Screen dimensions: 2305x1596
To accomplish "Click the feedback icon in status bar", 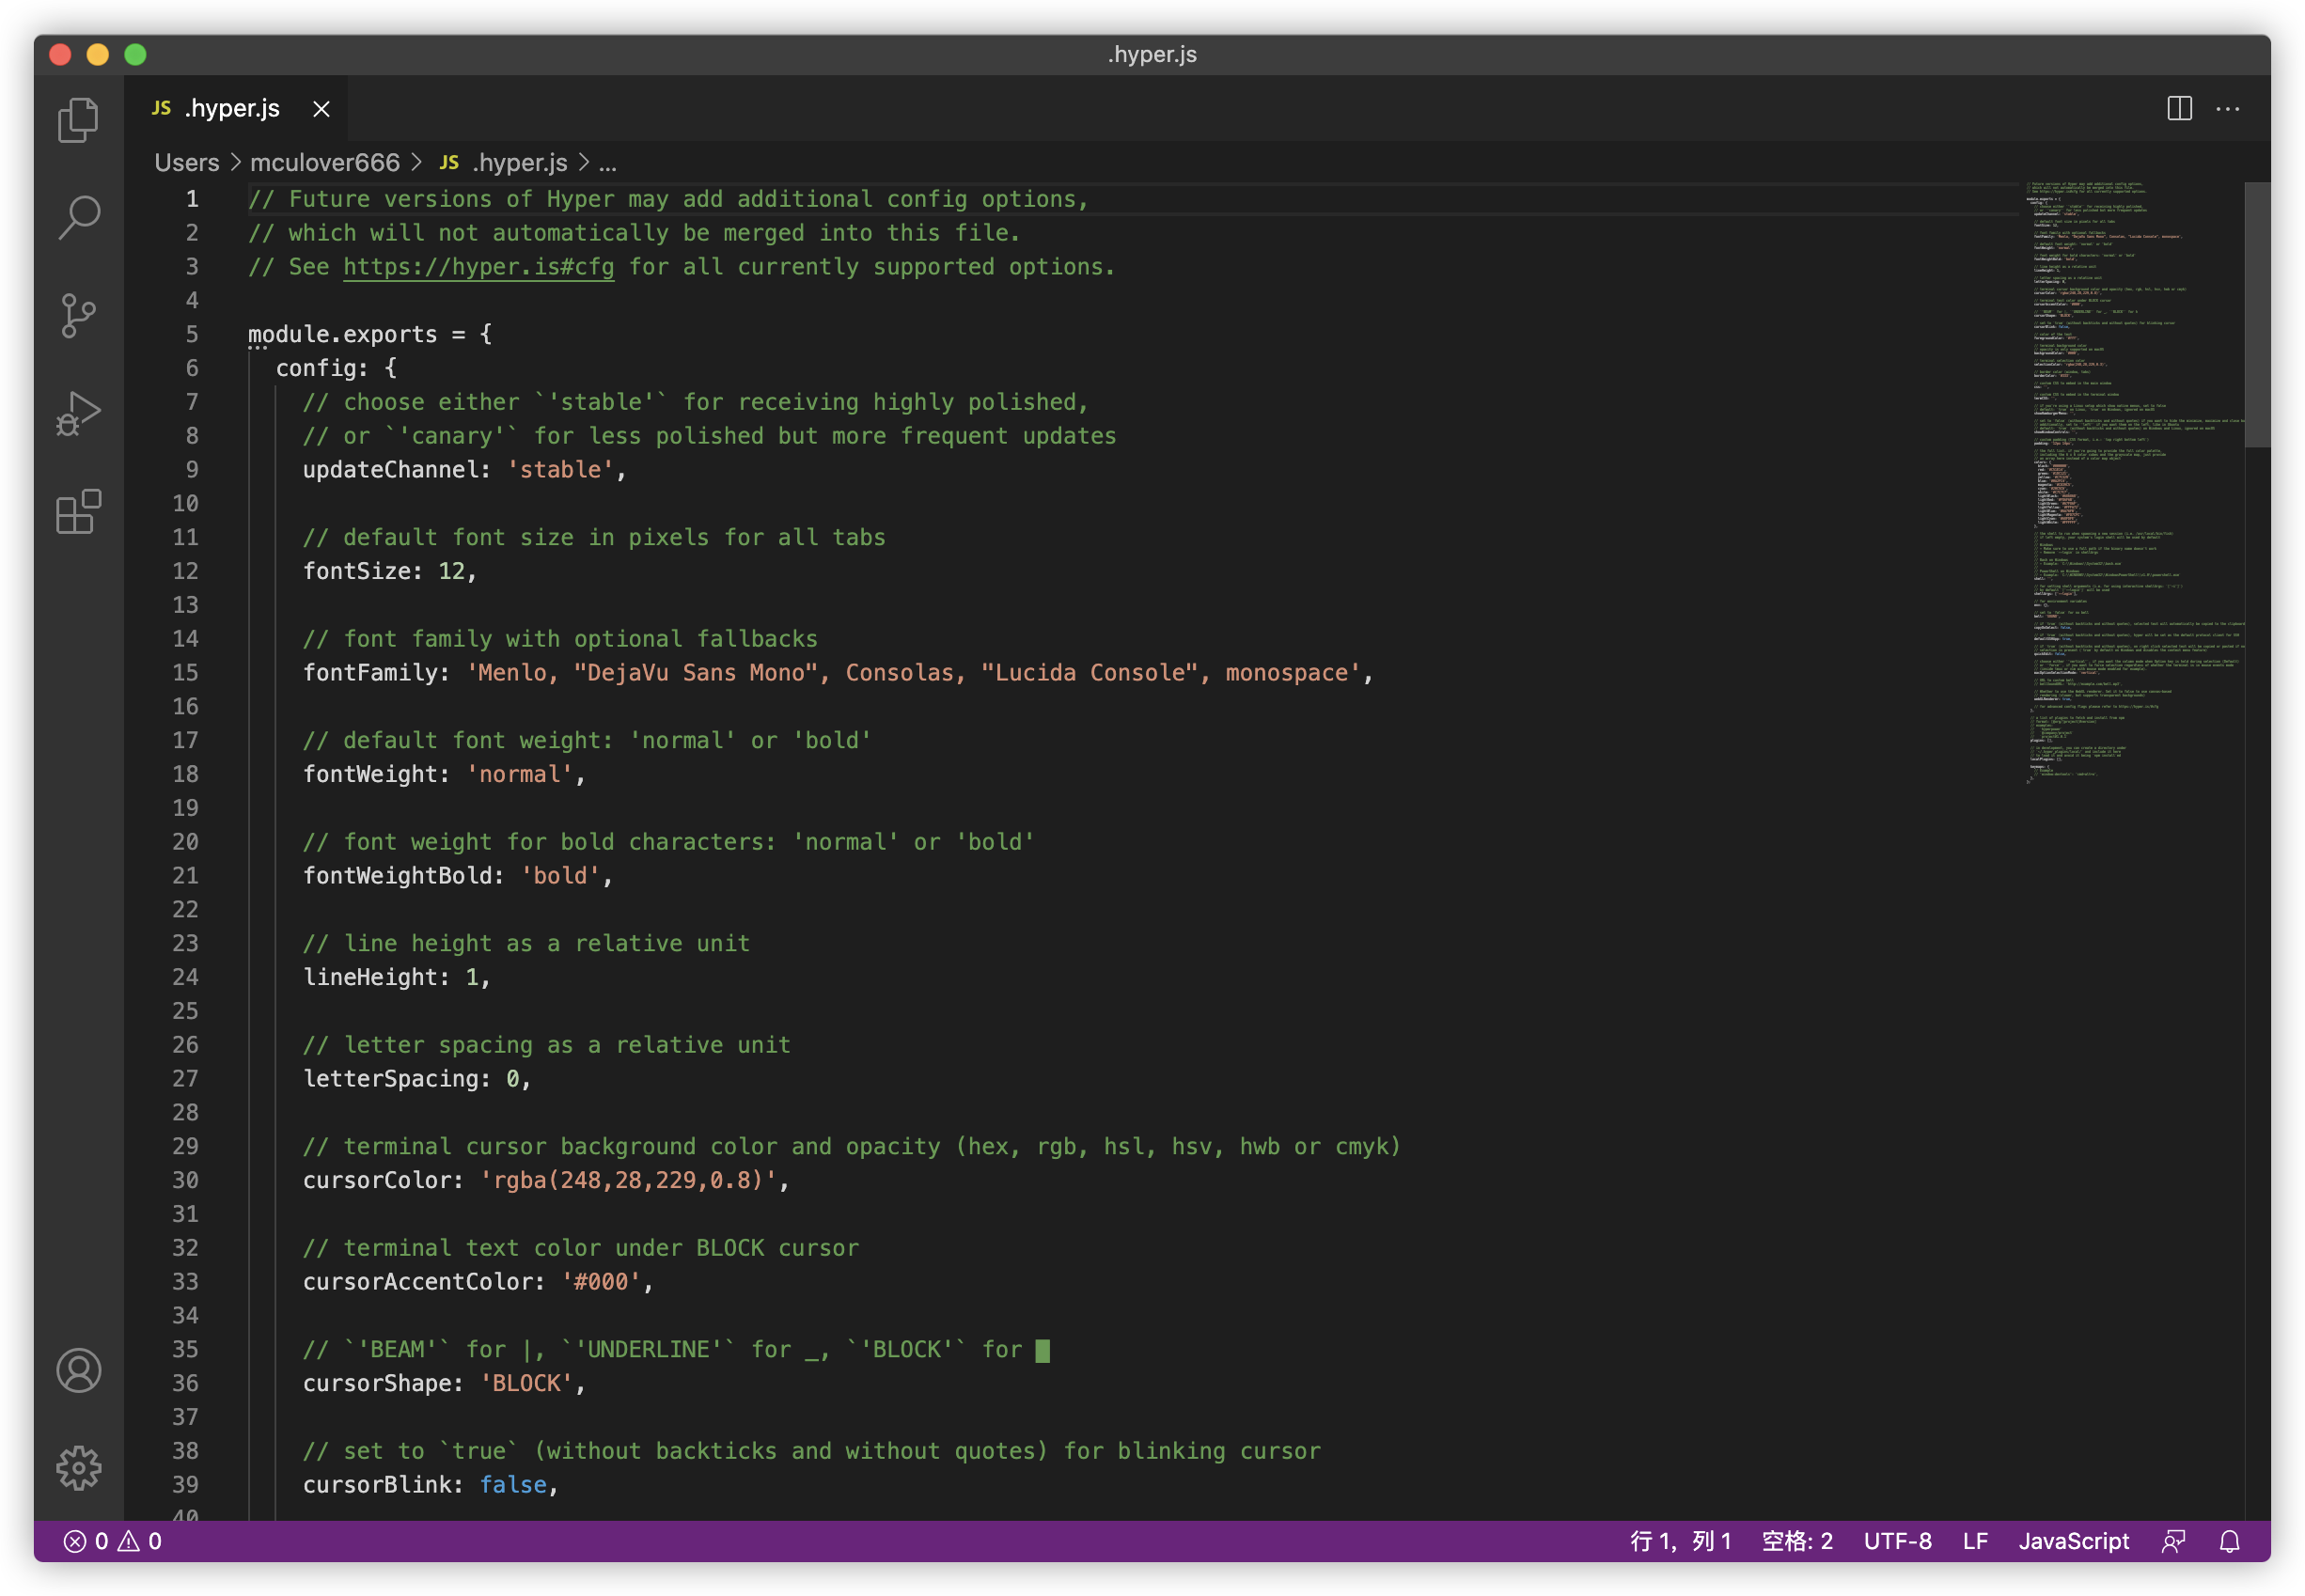I will pos(2173,1541).
